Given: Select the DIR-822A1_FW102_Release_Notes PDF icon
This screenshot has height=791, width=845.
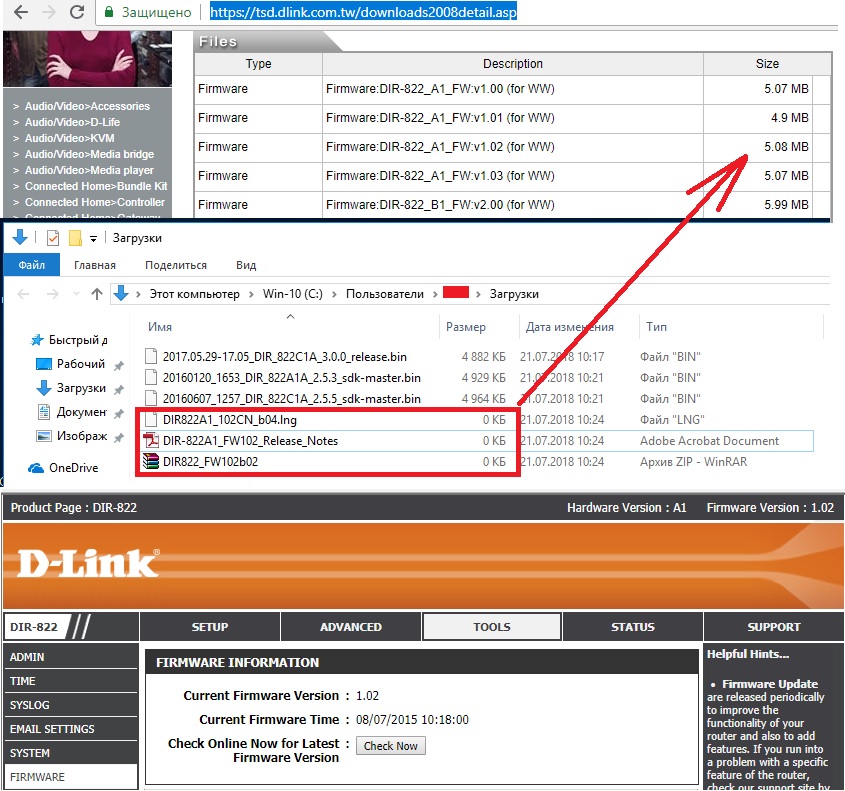Looking at the screenshot, I should (x=151, y=440).
